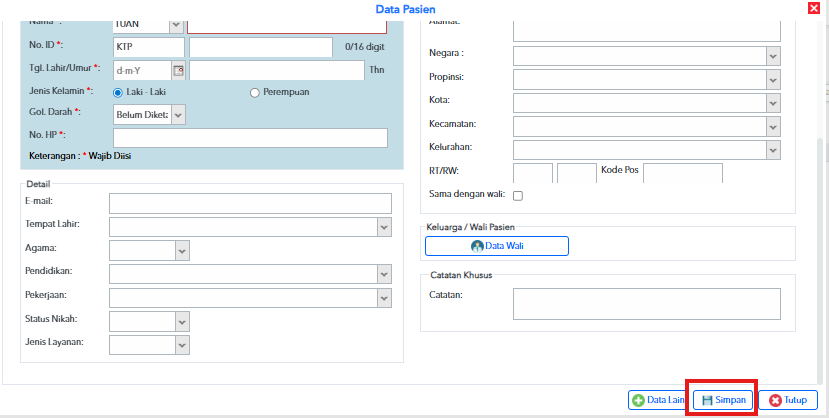The height and width of the screenshot is (418, 829).
Task: Click the No. HP input field
Action: coord(251,138)
